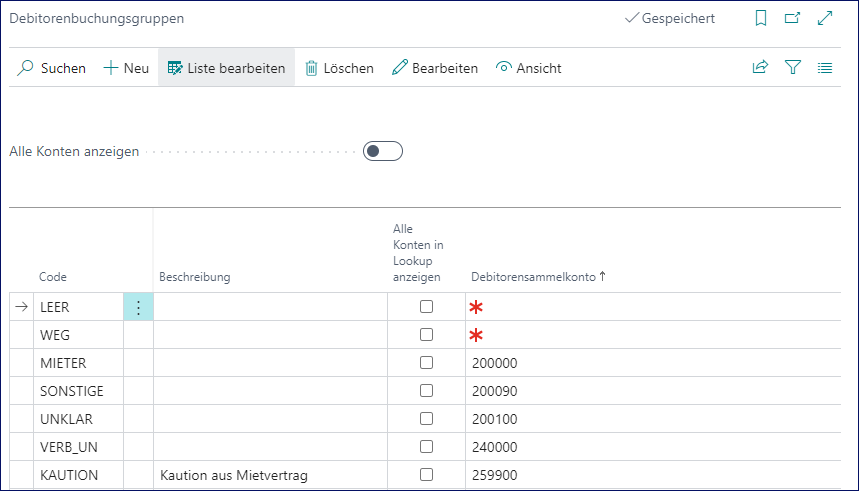Click the Debitorenbuchungsgruppen page title
Viewport: 859px width, 491px height.
96,19
